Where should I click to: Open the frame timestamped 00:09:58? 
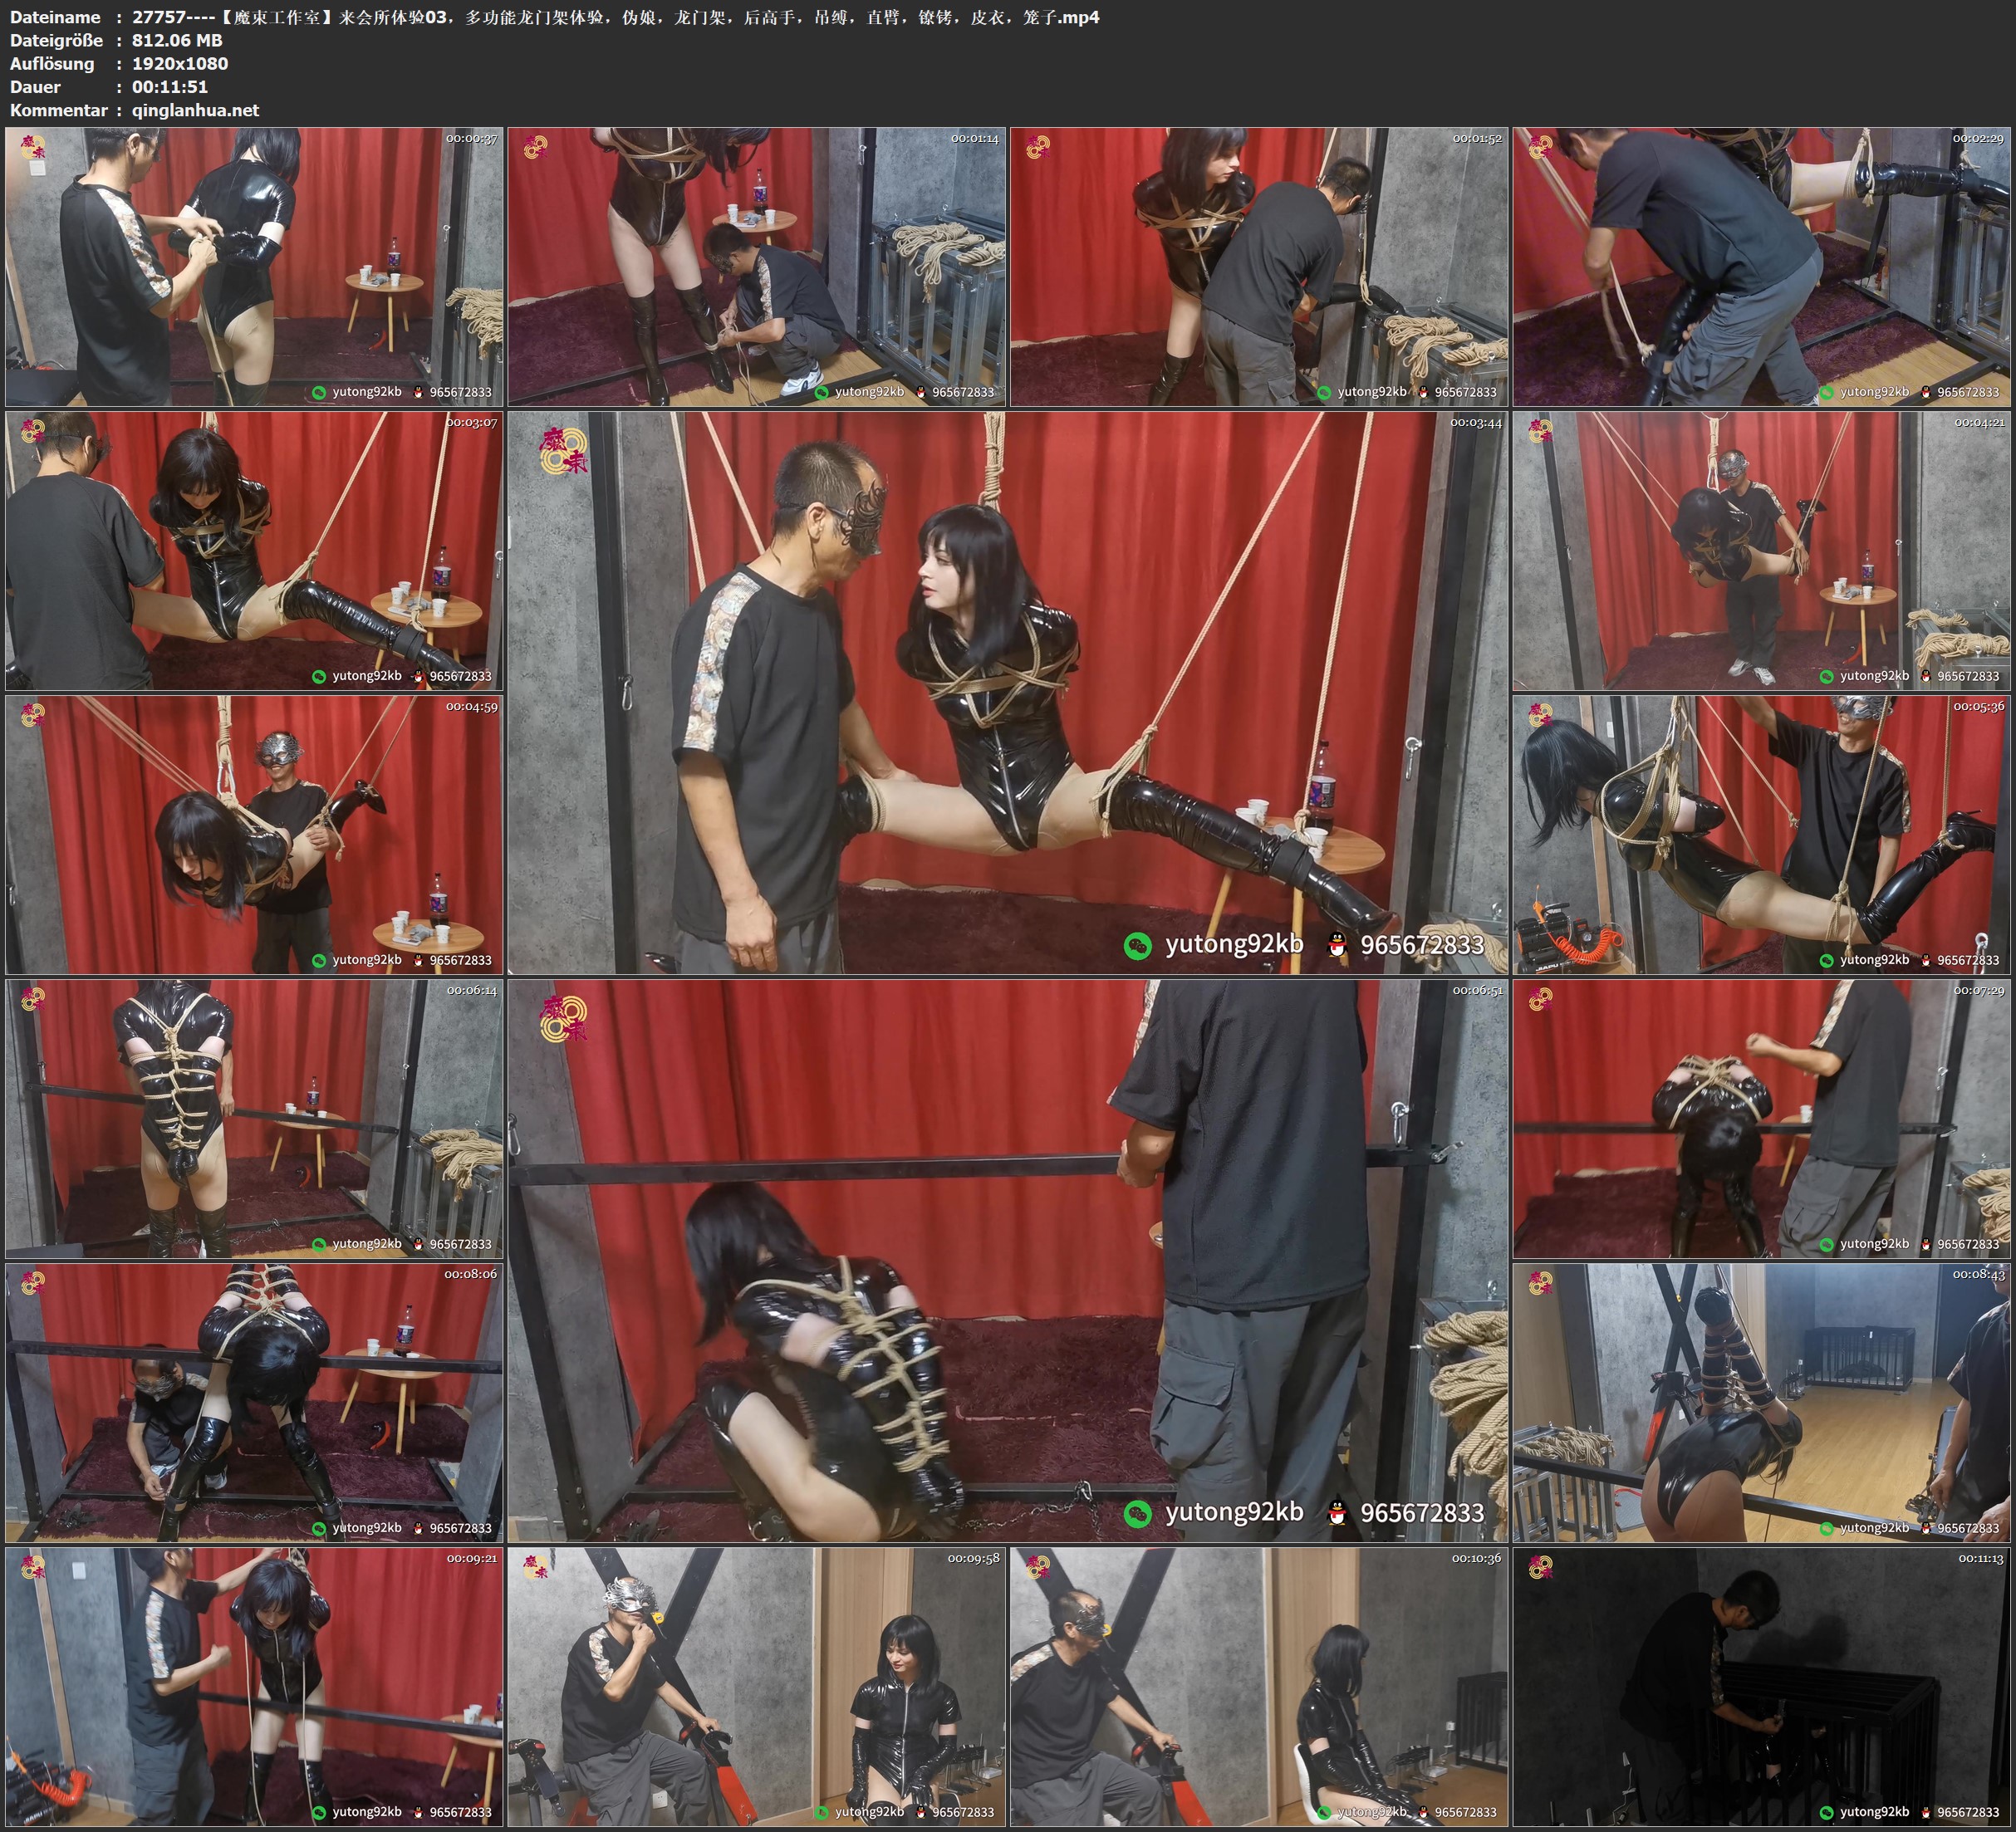click(757, 1686)
